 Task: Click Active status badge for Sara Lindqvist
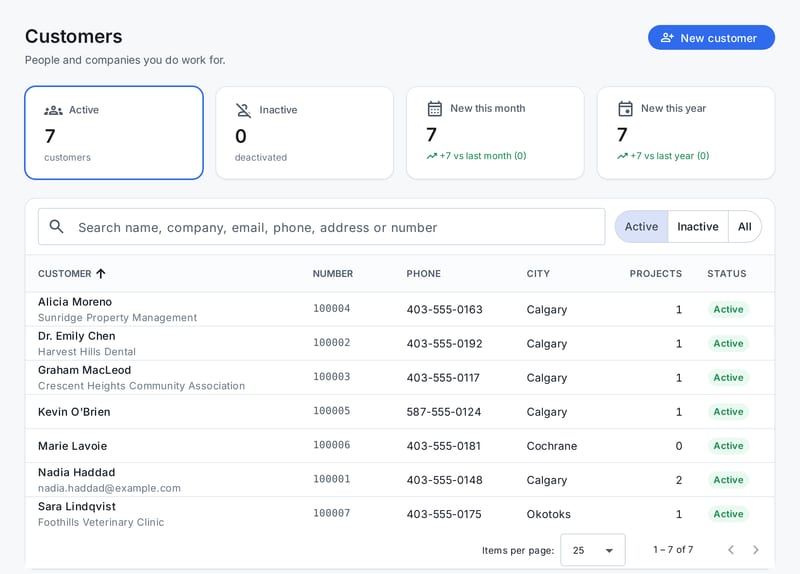728,514
